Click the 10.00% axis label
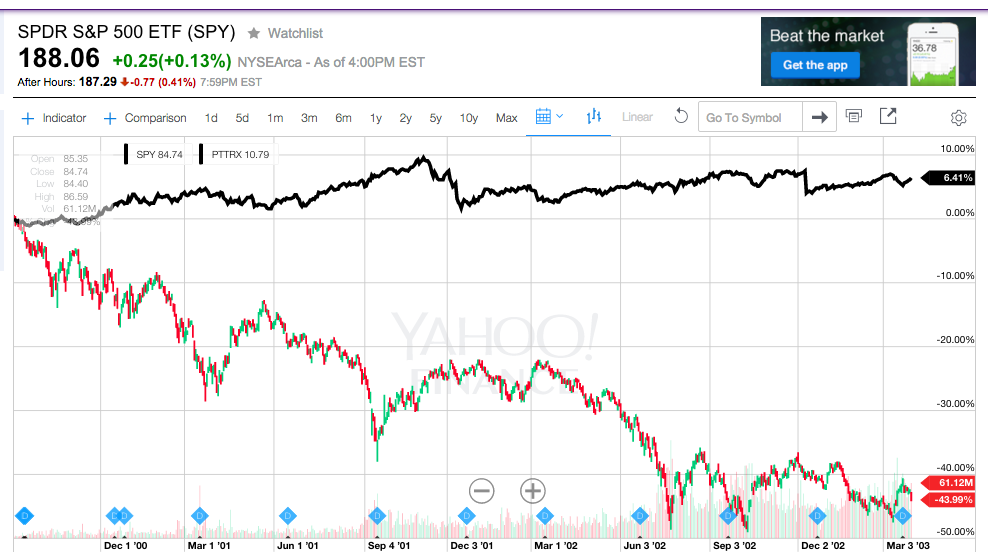This screenshot has width=988, height=558. click(957, 149)
